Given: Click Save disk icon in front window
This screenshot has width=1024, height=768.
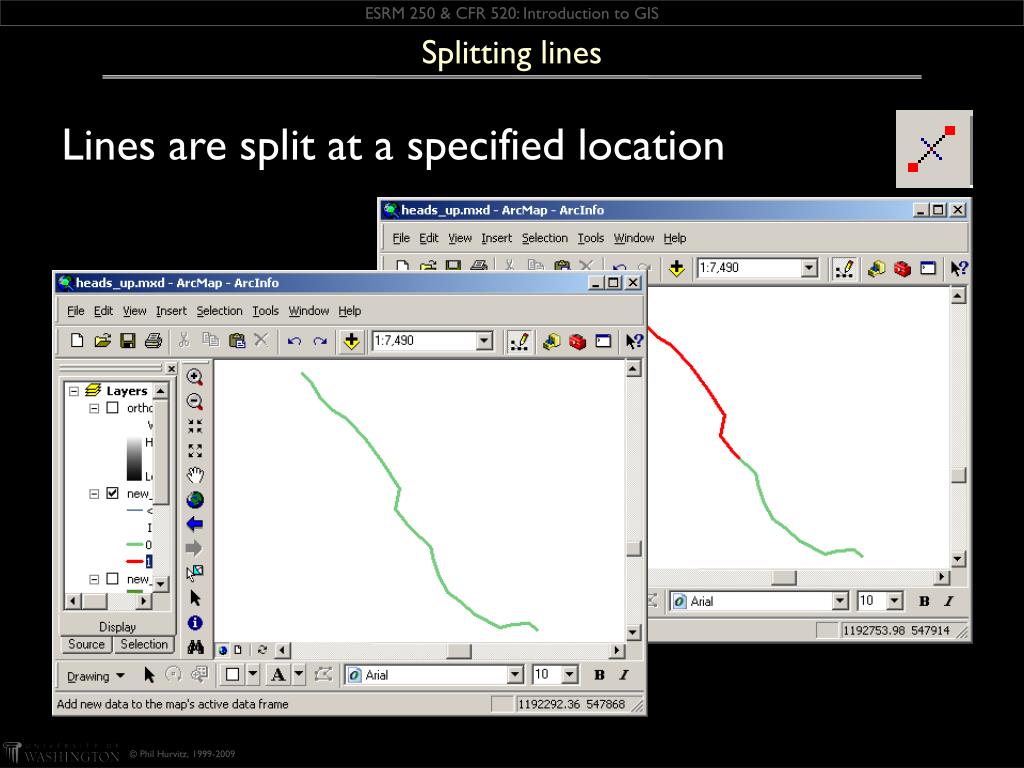Looking at the screenshot, I should (127, 340).
